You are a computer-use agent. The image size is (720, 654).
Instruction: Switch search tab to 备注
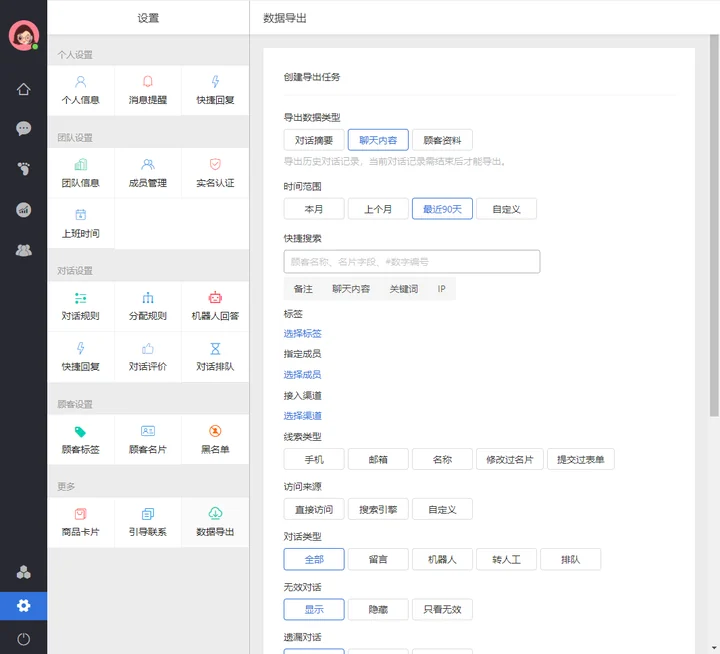point(303,289)
